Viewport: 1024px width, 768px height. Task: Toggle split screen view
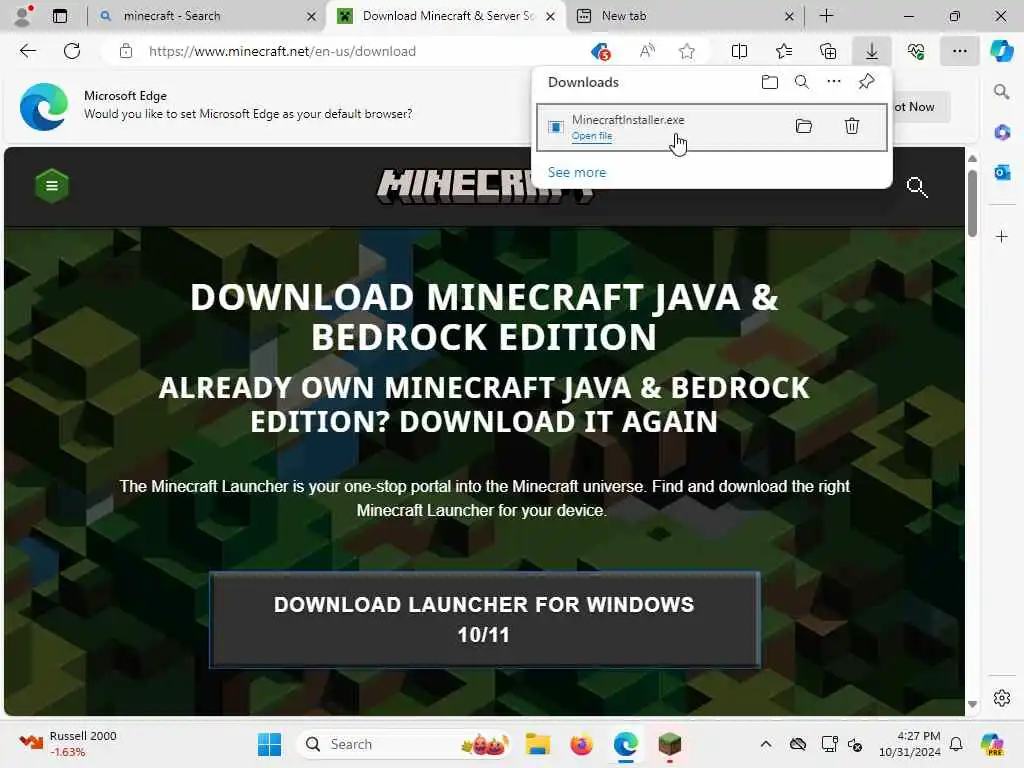coord(739,51)
